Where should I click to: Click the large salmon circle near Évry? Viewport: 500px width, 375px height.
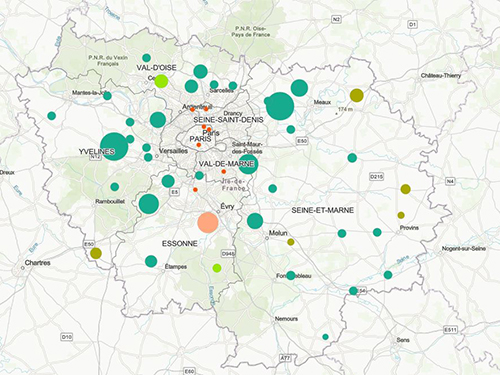208,222
